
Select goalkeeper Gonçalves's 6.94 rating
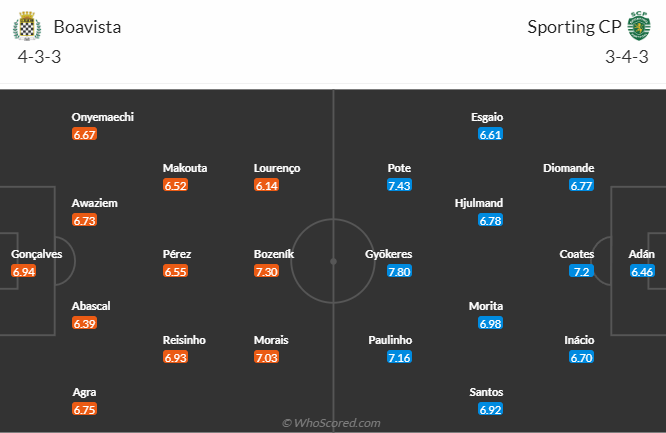point(24,271)
